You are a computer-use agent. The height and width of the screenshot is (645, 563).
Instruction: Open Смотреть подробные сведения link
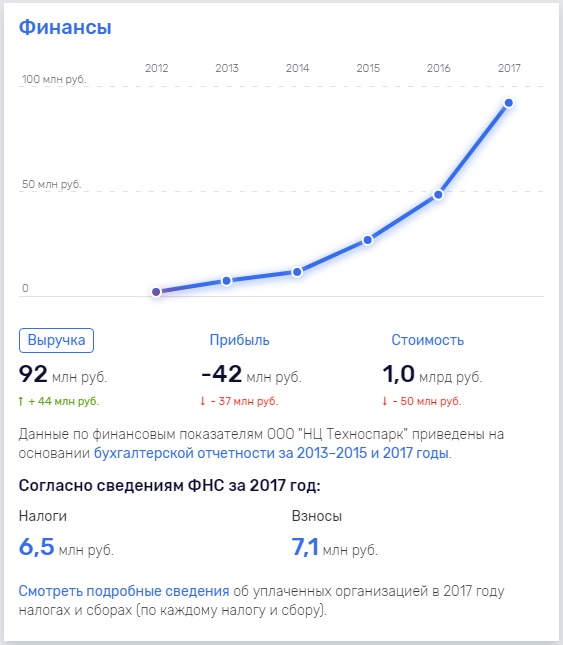pyautogui.click(x=124, y=591)
